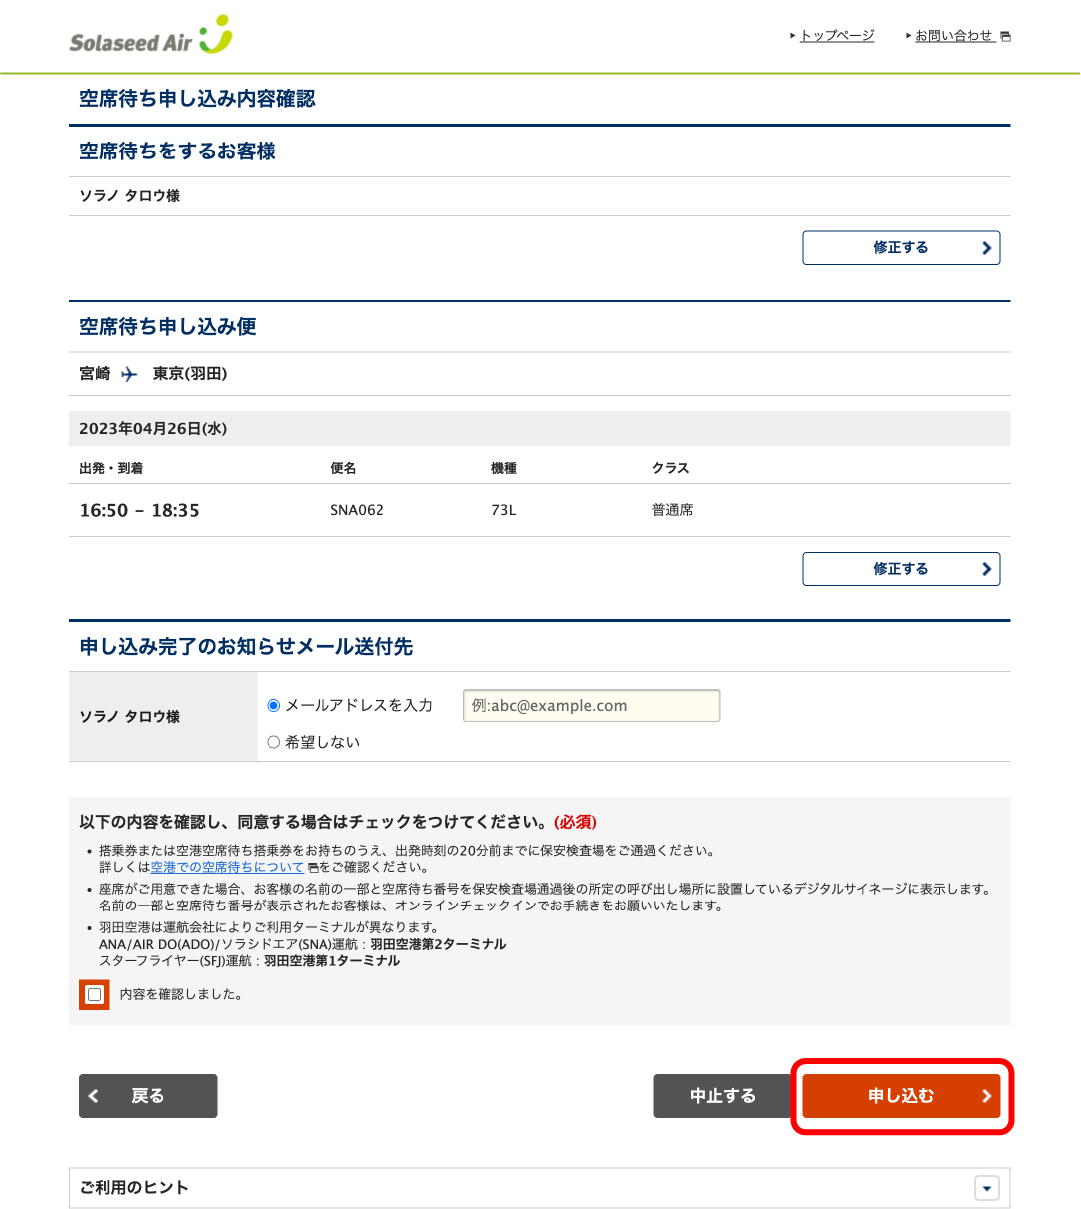The image size is (1081, 1209).
Task: Click the chevron on the flight section's 修正する button
Action: pos(986,569)
